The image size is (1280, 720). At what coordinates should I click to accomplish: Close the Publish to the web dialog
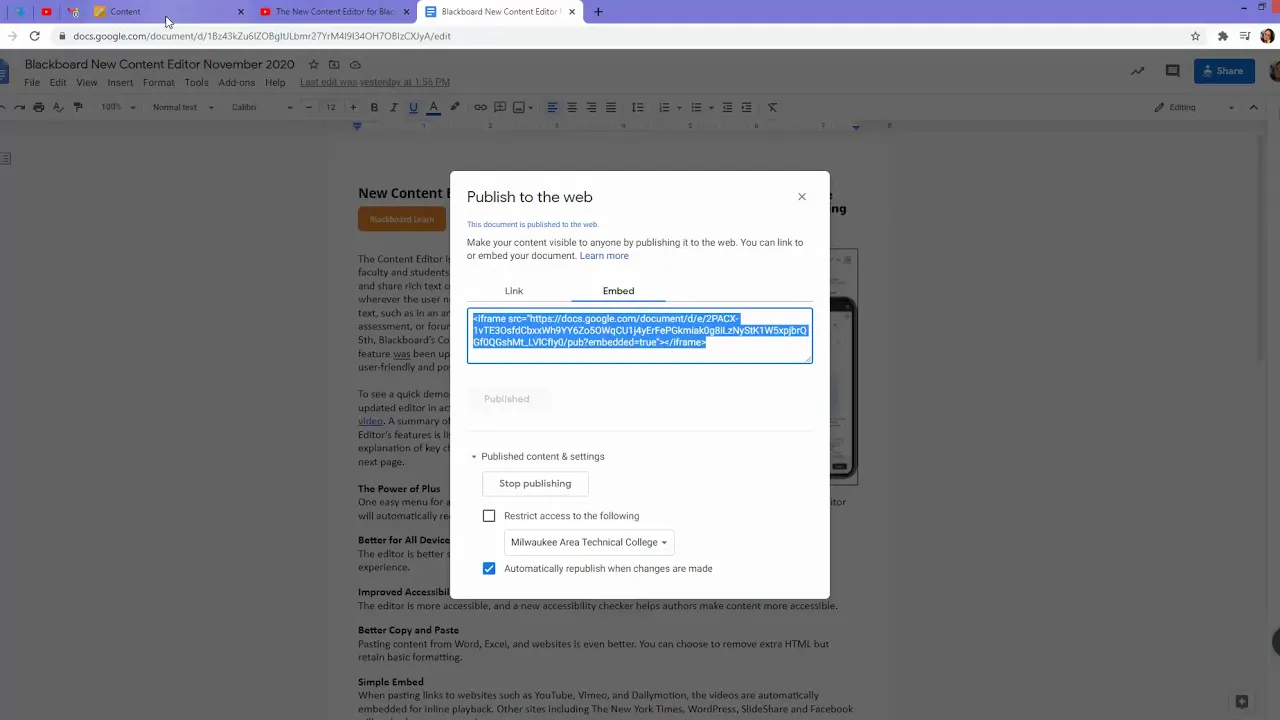point(801,197)
